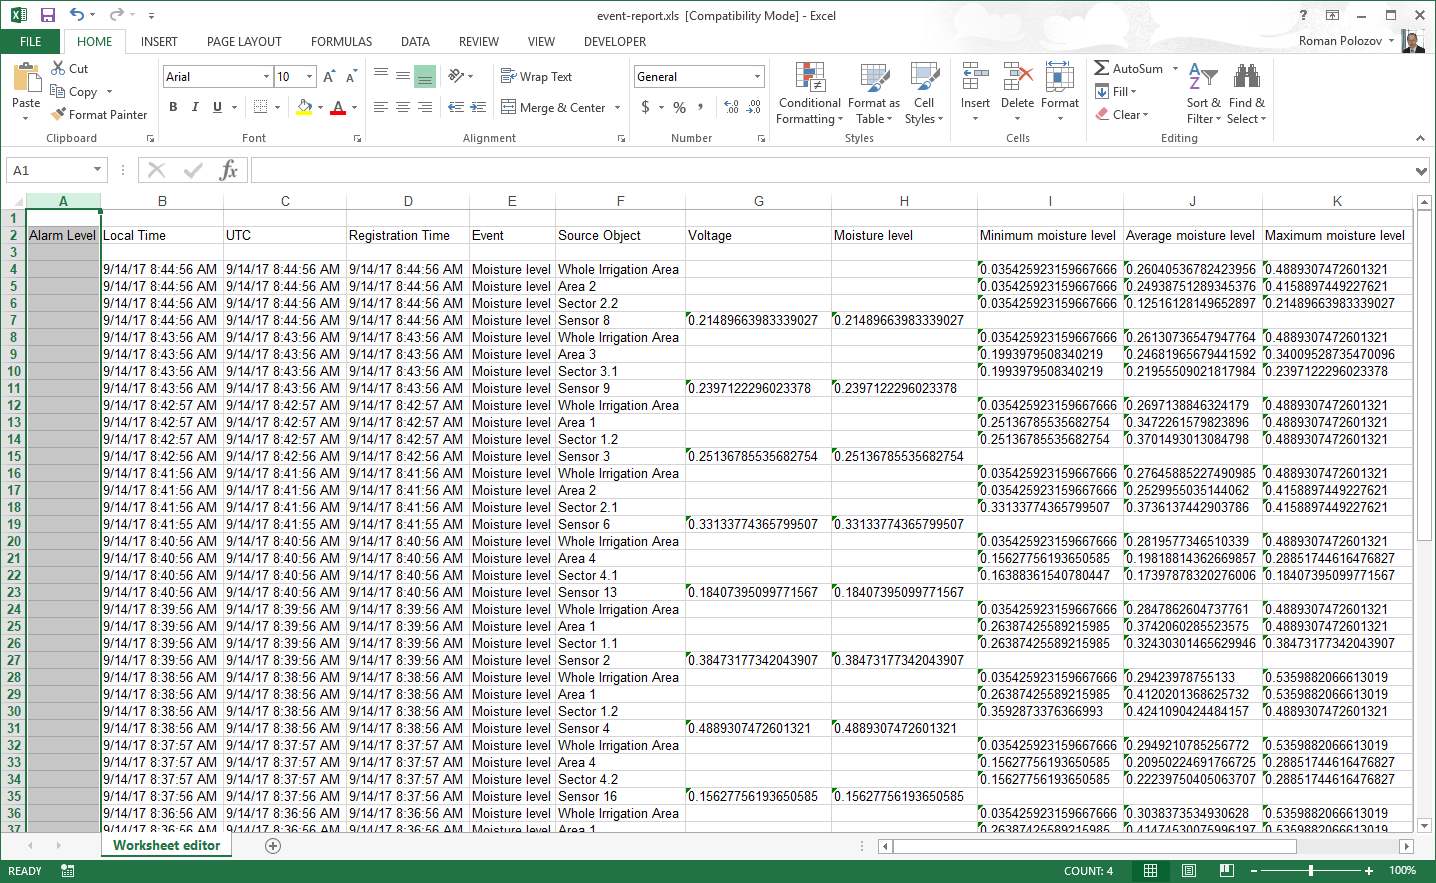Switch to Page Break Preview in status bar
Screen dimensions: 1436x883
click(1227, 871)
